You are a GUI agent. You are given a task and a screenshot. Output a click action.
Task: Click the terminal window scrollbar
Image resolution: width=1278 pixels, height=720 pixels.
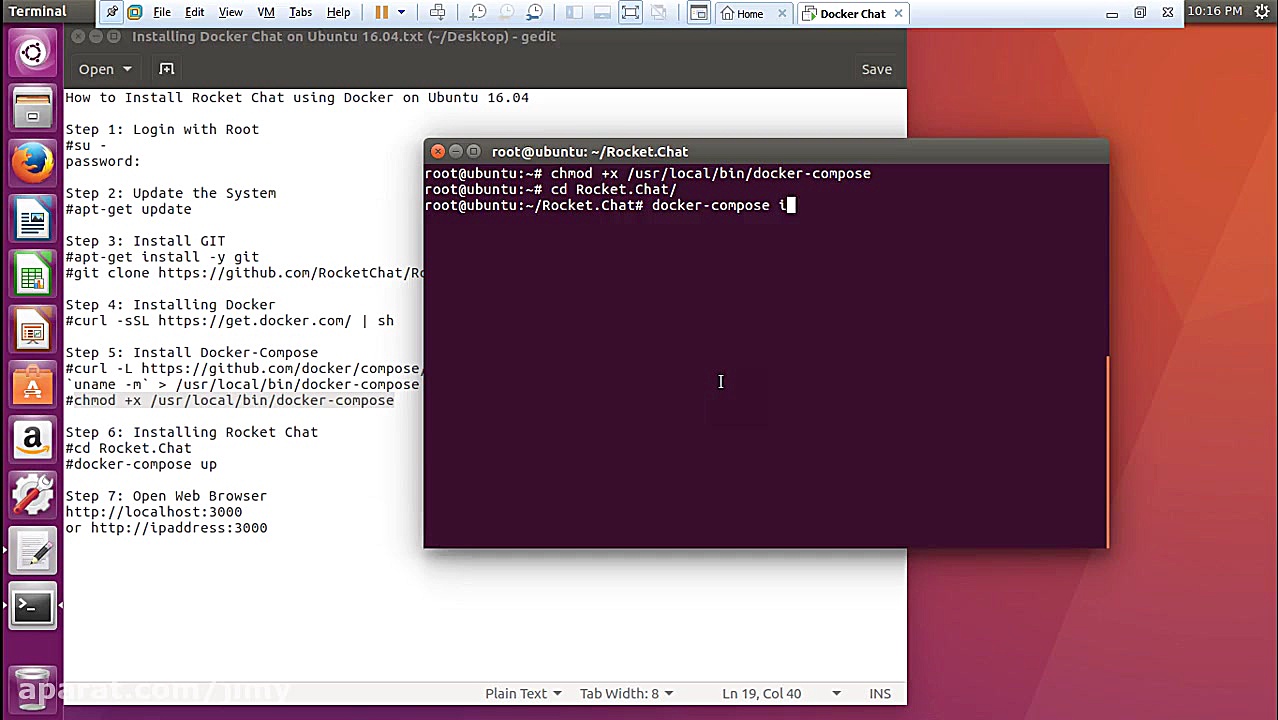pos(1107,450)
